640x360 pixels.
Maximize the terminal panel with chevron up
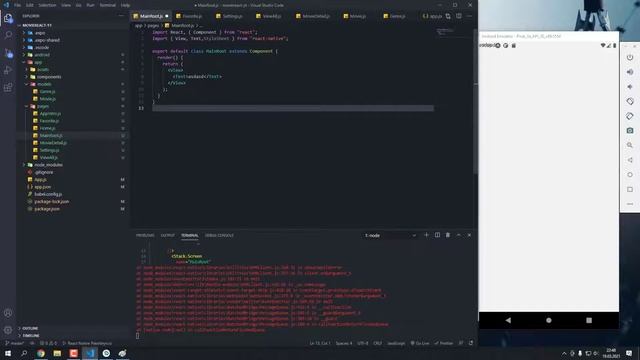click(458, 235)
